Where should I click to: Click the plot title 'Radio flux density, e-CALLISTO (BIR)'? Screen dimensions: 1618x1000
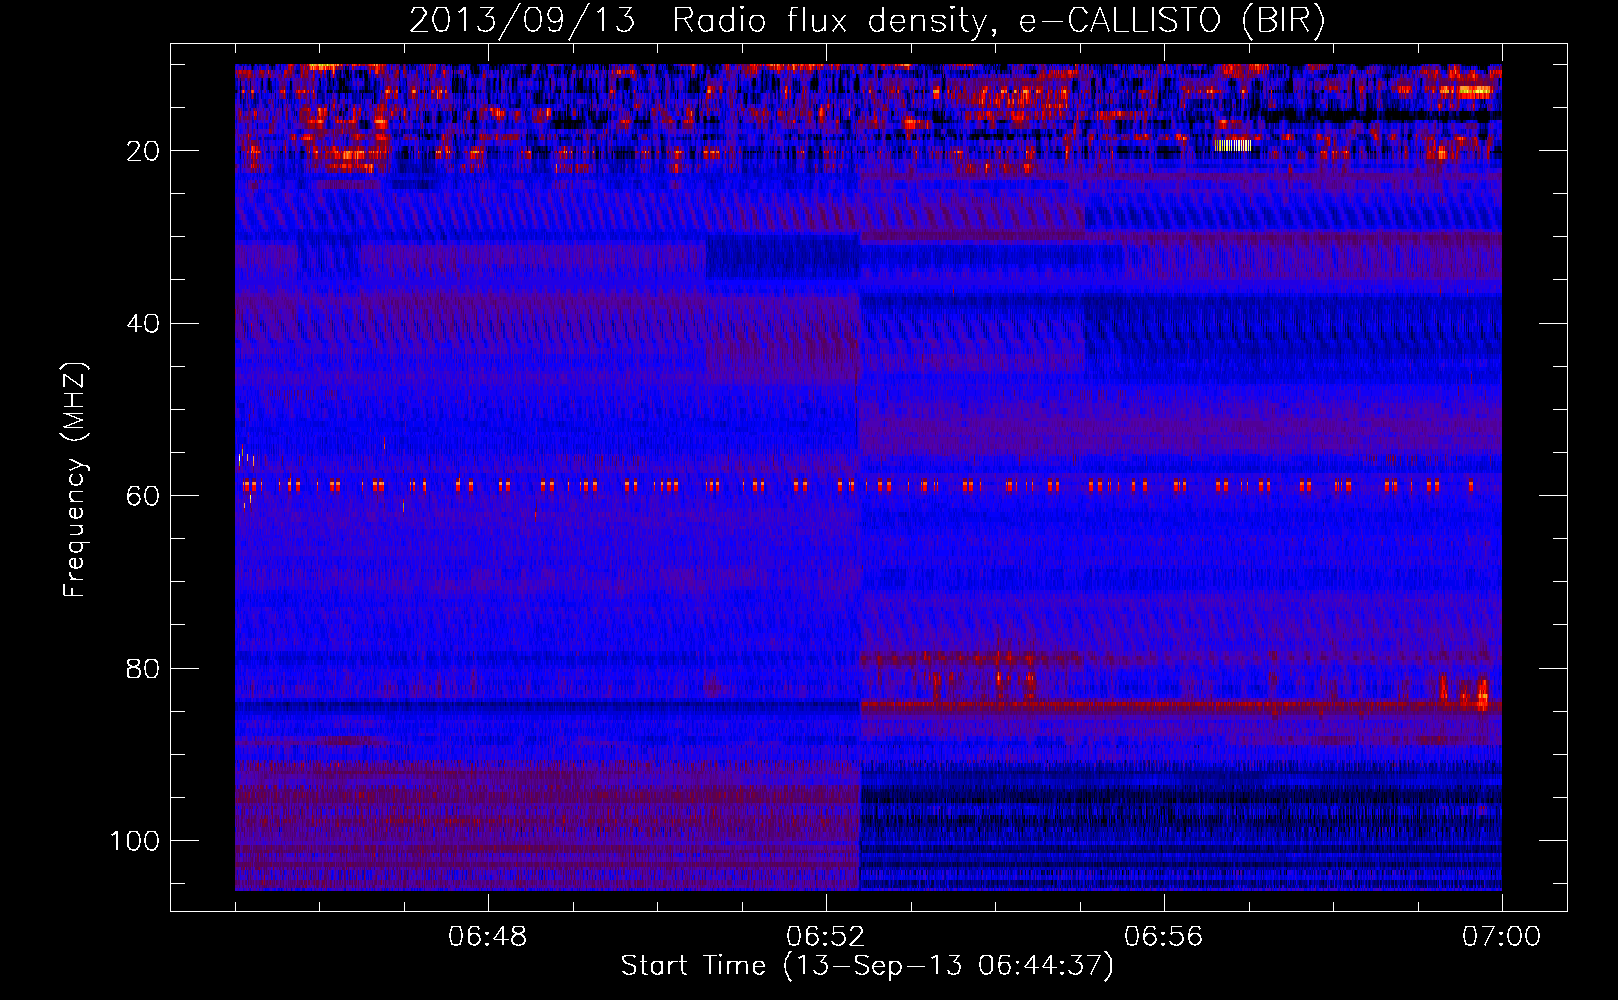[x=998, y=21]
